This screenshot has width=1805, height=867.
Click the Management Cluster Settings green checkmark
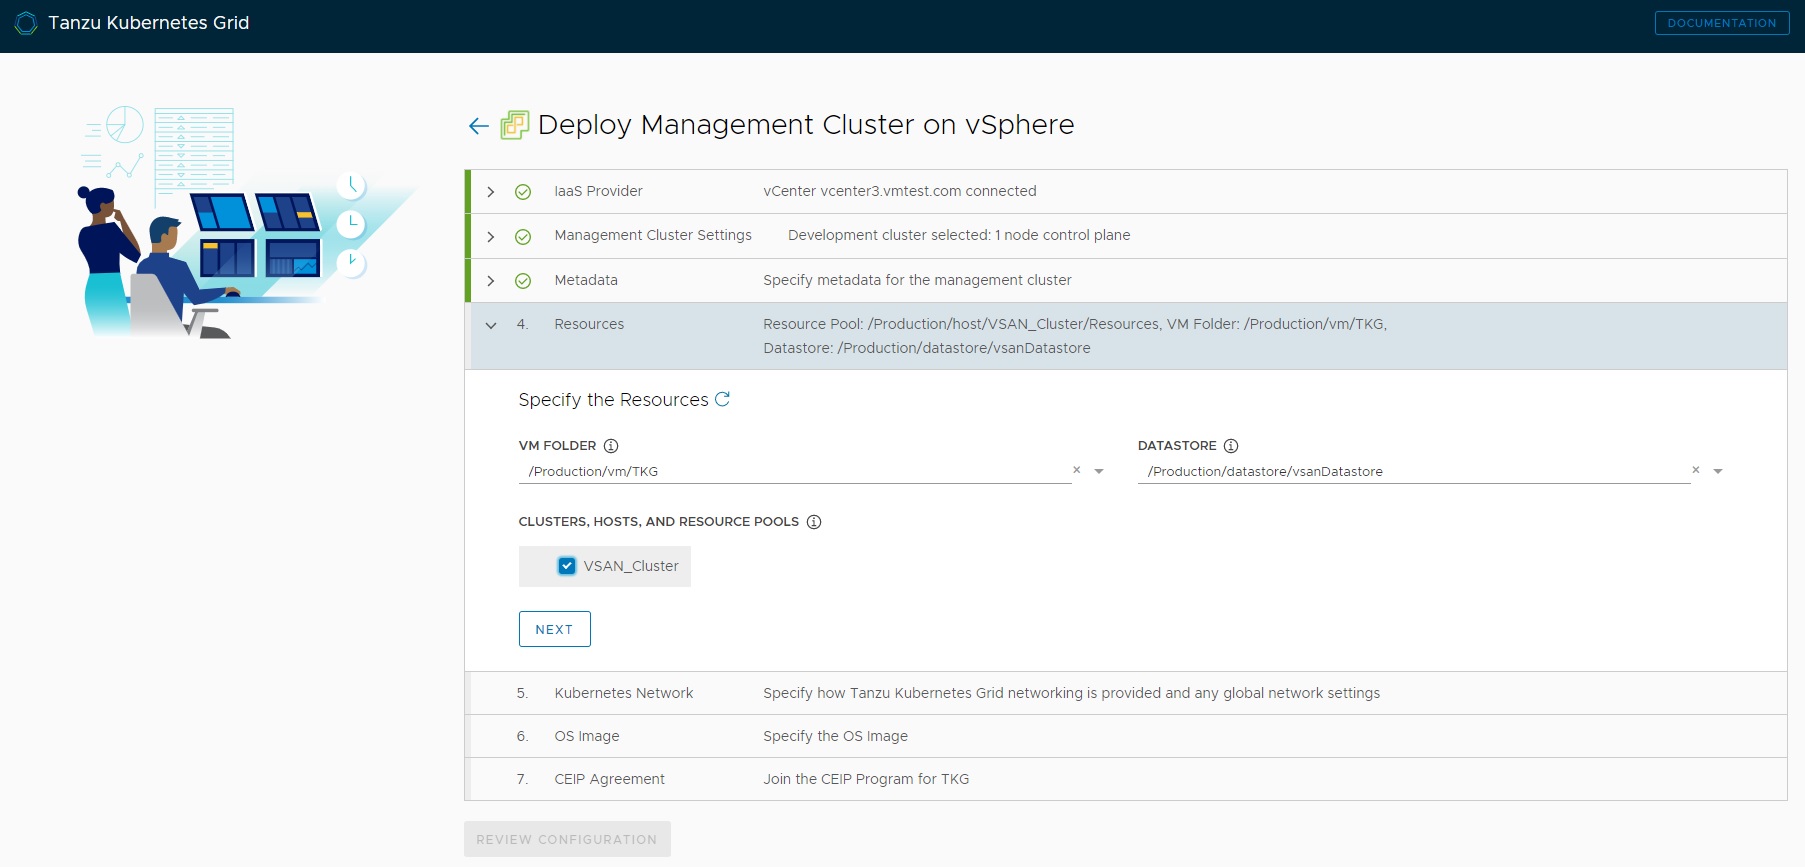click(x=523, y=237)
